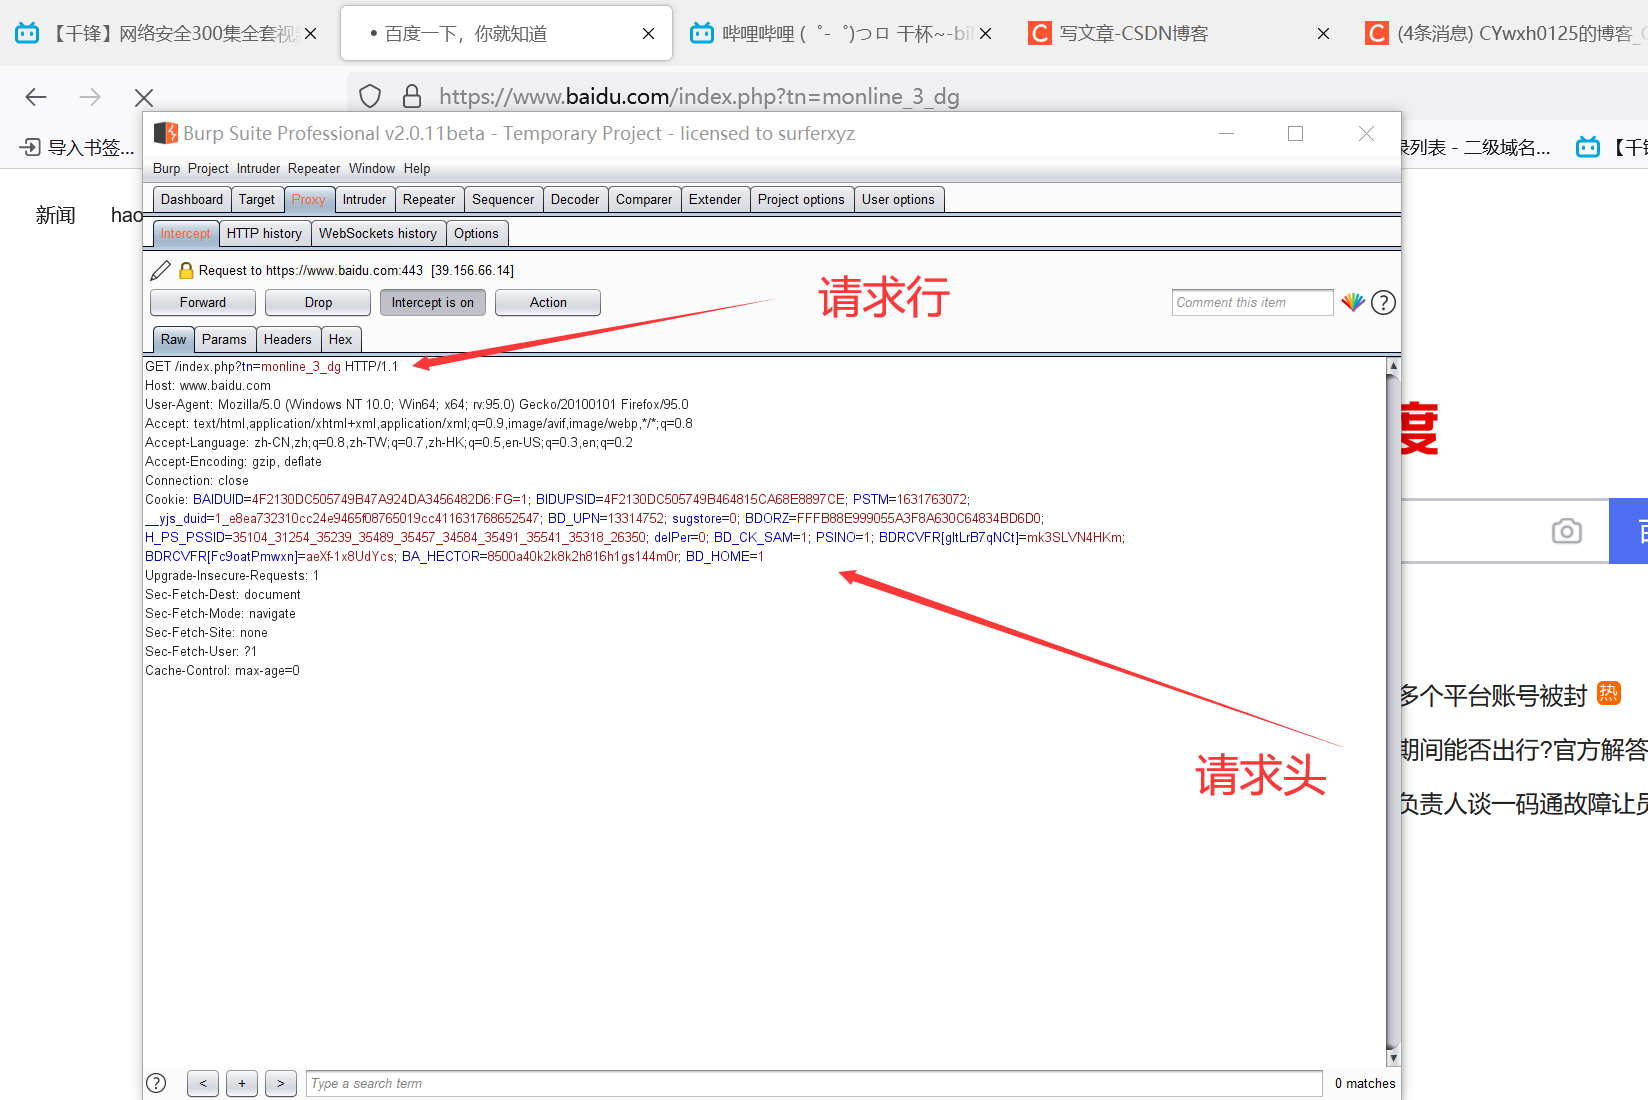Open the Burp menu
Viewport: 1648px width, 1100px height.
tap(167, 169)
